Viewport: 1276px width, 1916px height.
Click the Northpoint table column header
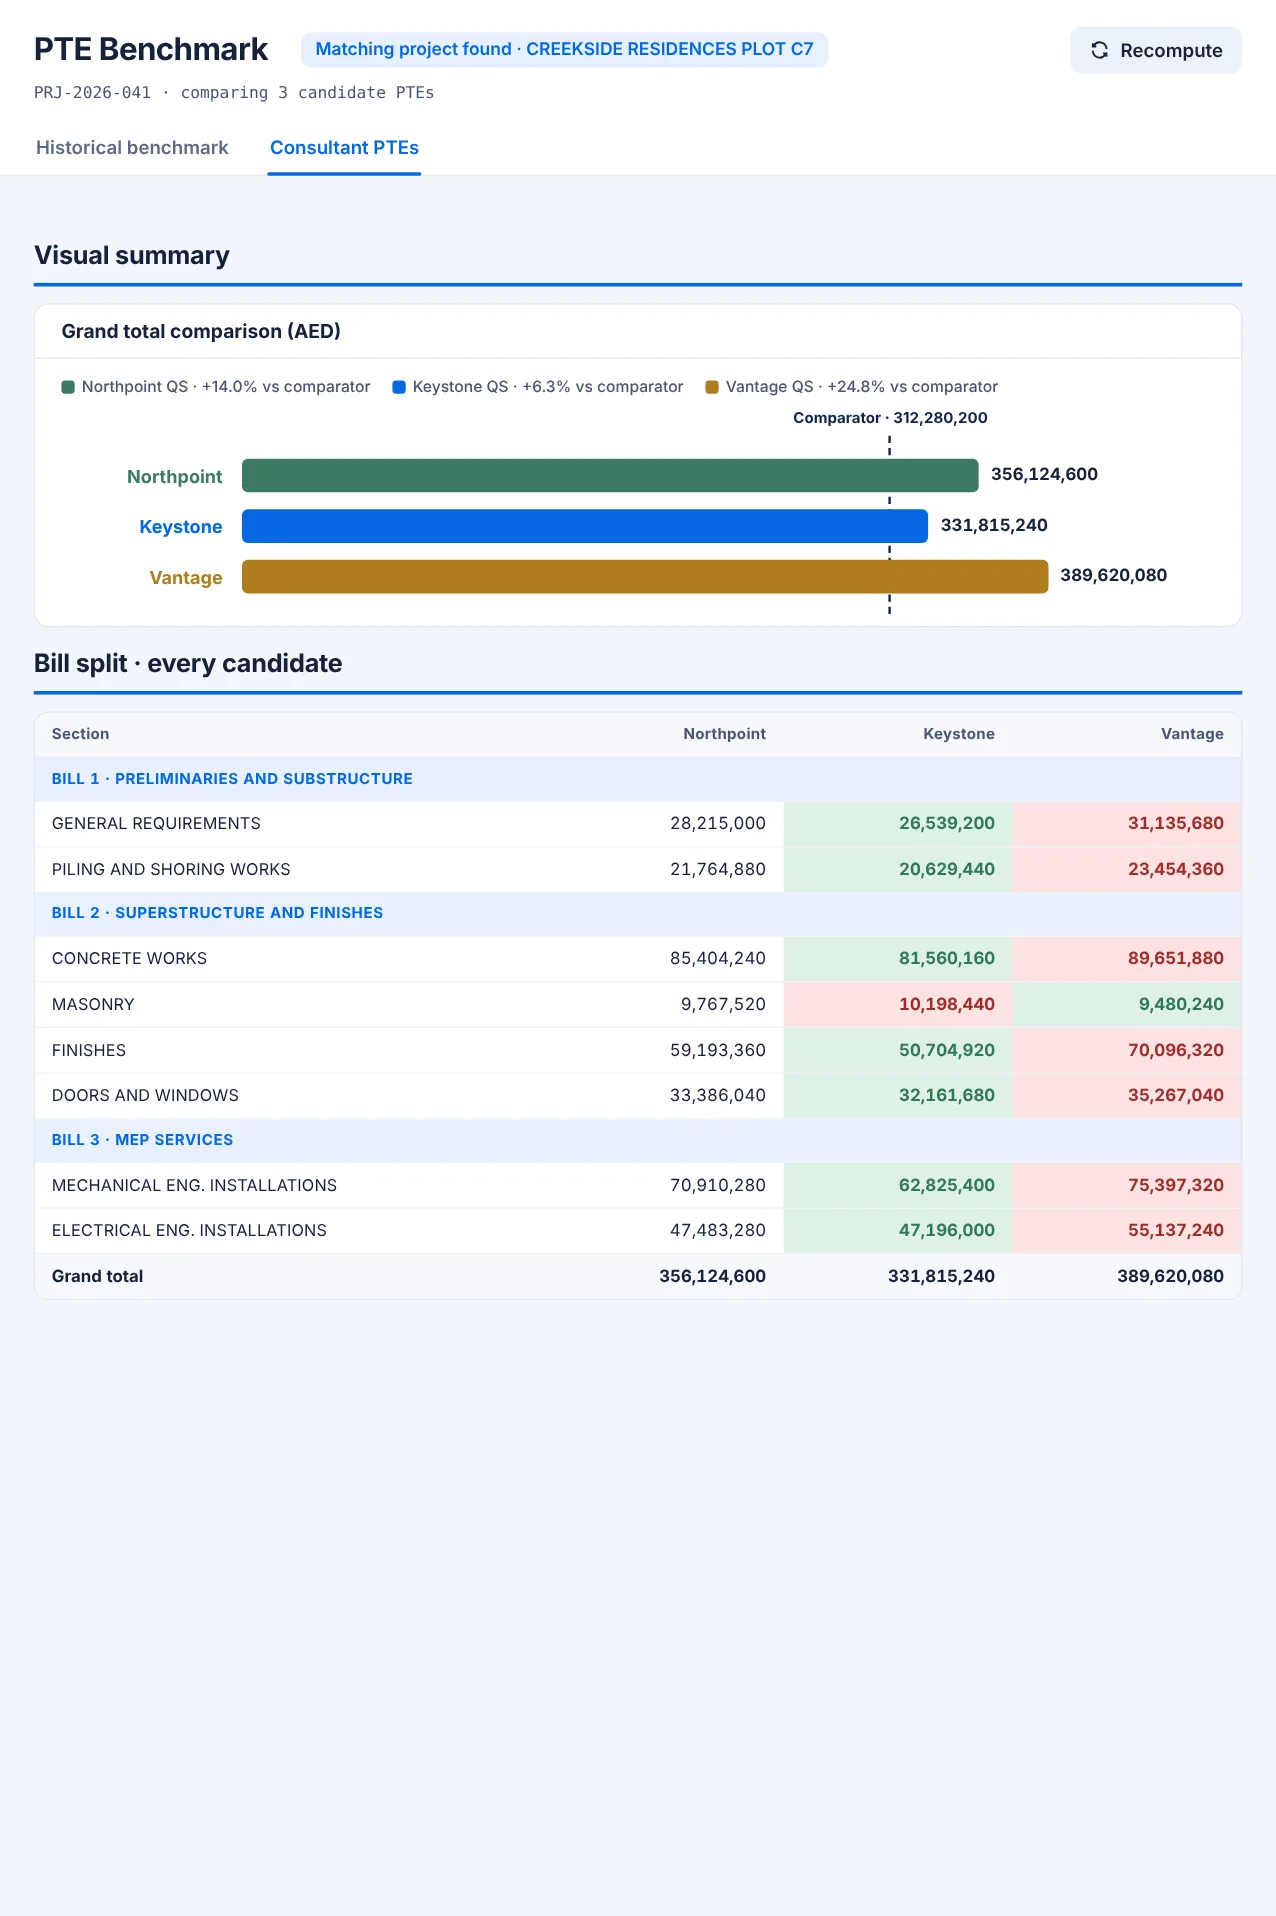(x=724, y=734)
